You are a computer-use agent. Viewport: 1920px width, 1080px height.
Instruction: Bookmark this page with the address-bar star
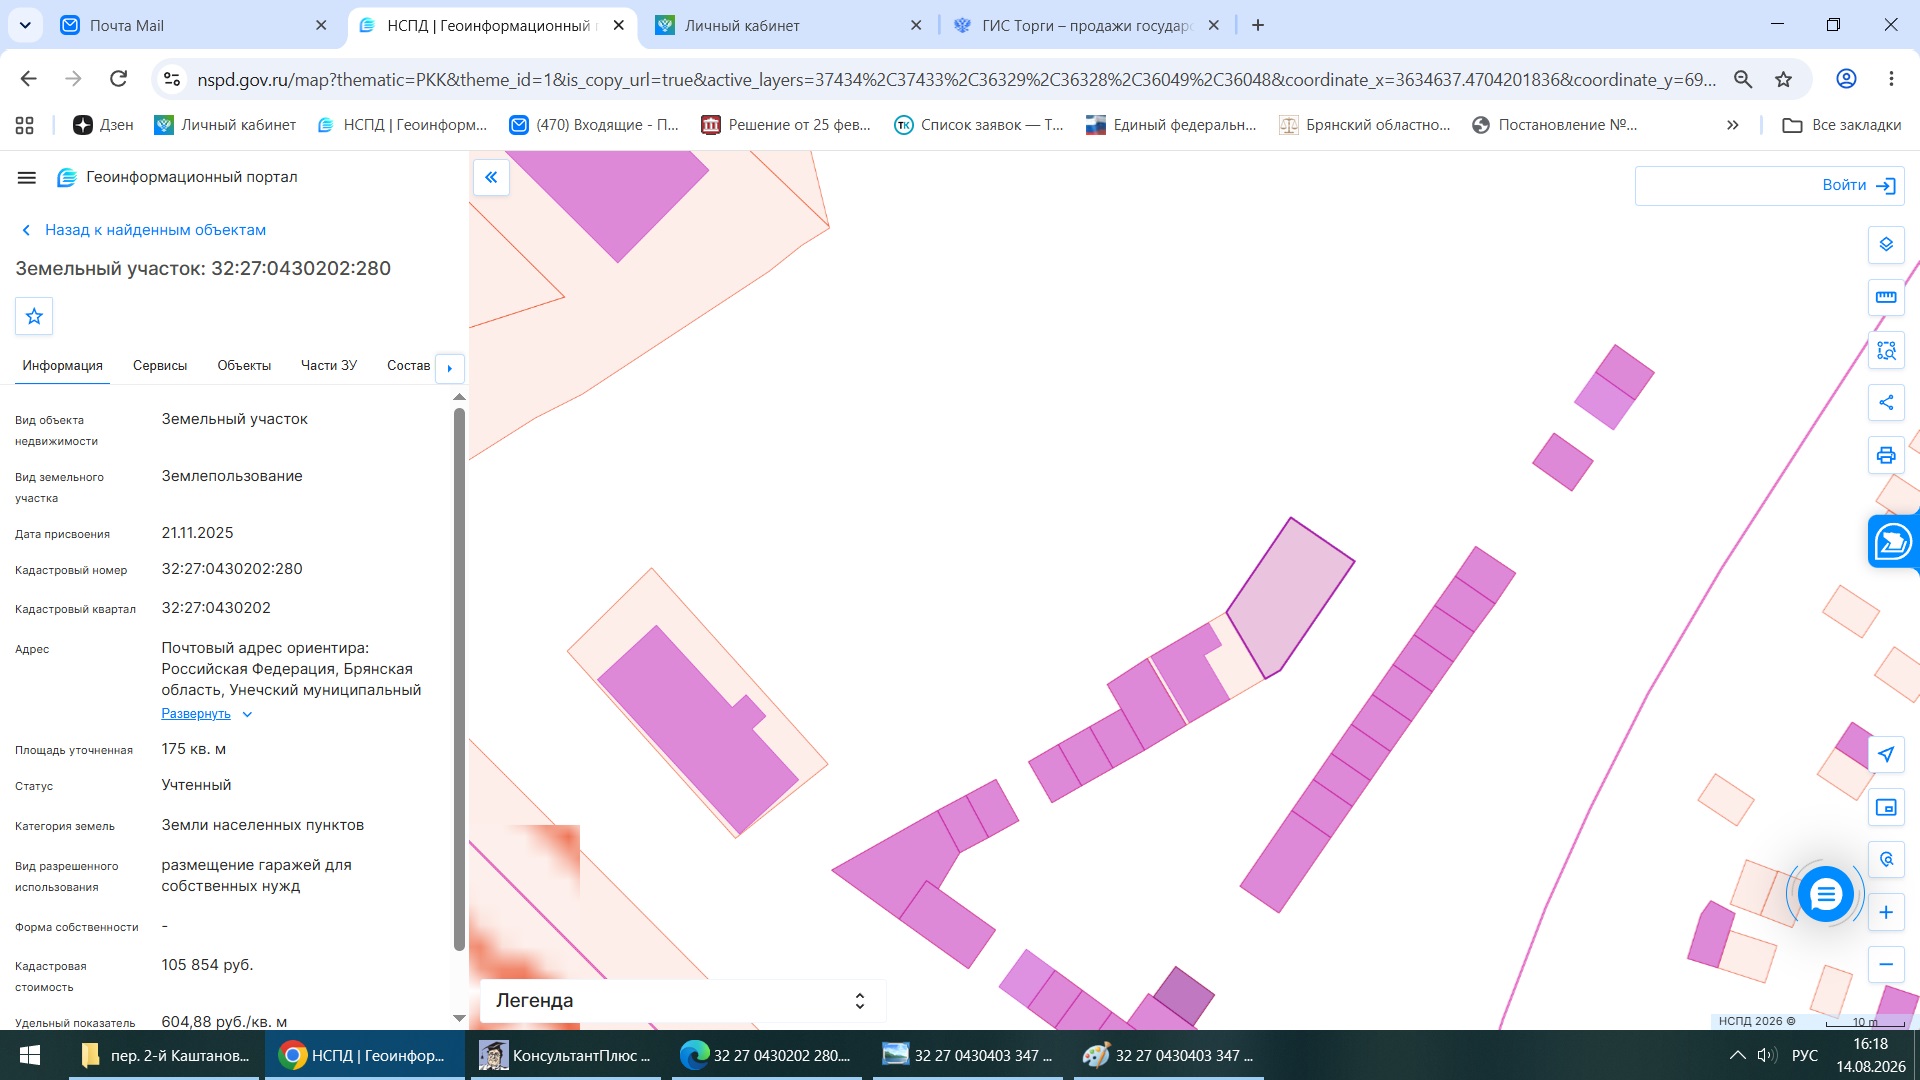[x=1783, y=79]
